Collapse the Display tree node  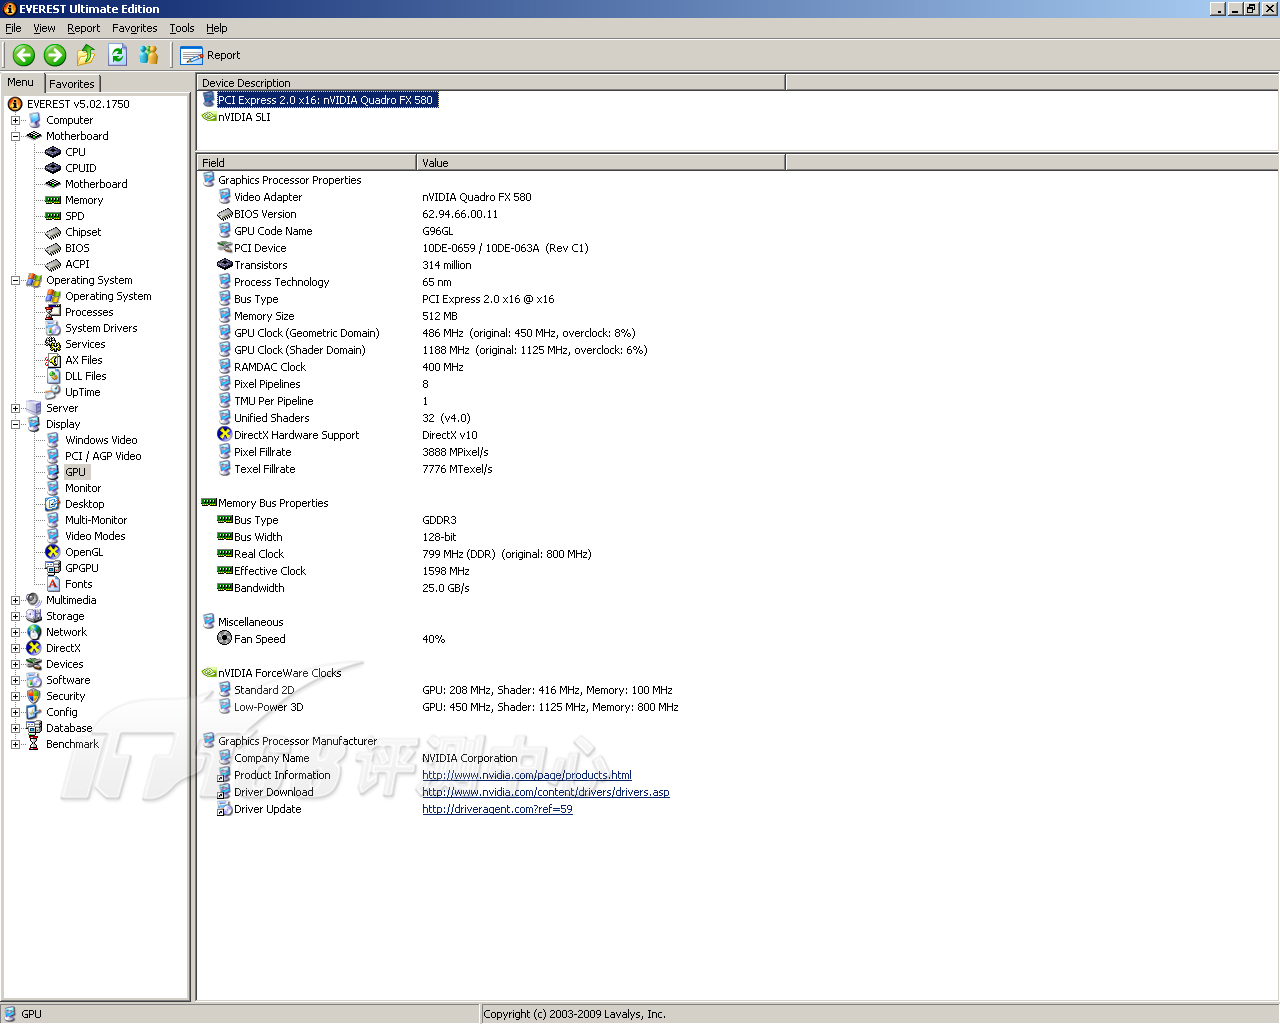coord(16,424)
